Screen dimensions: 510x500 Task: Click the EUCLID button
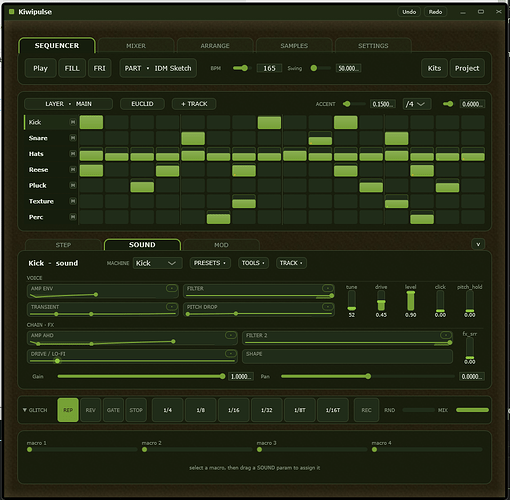click(142, 104)
